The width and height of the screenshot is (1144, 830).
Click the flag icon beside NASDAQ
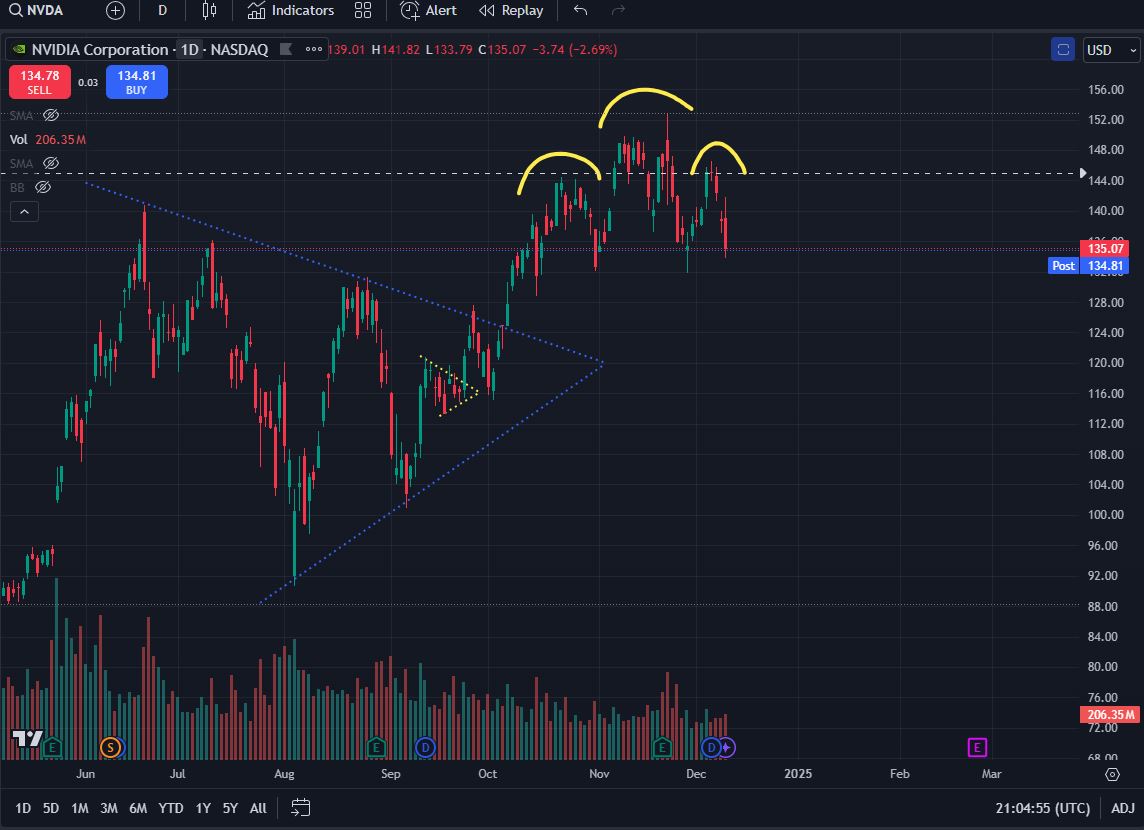286,50
